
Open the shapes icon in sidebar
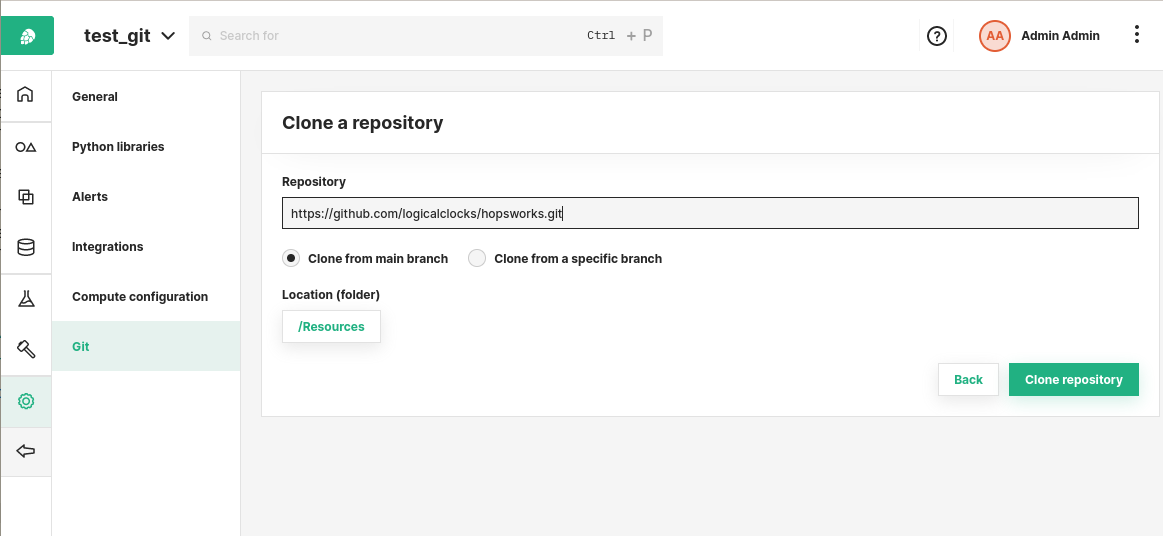pyautogui.click(x=26, y=147)
